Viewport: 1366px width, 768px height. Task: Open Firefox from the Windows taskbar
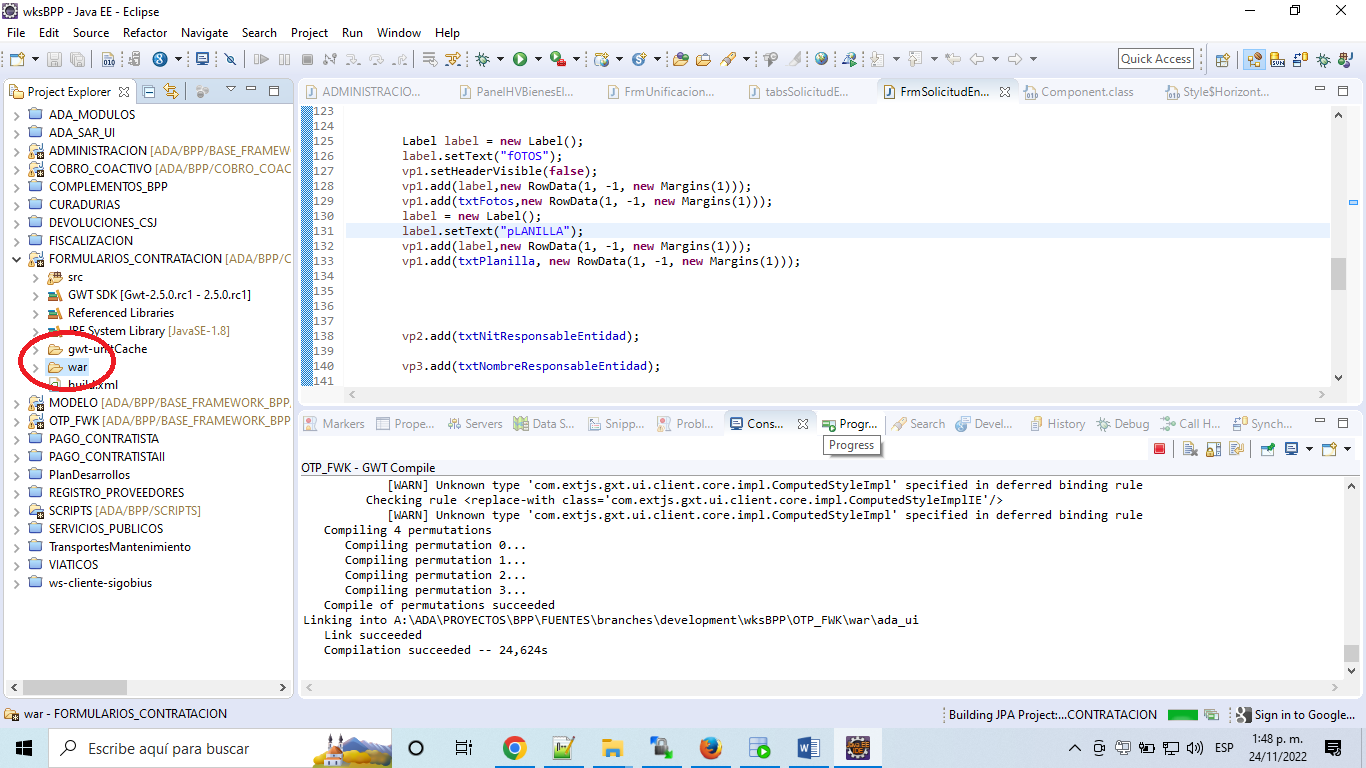point(710,748)
